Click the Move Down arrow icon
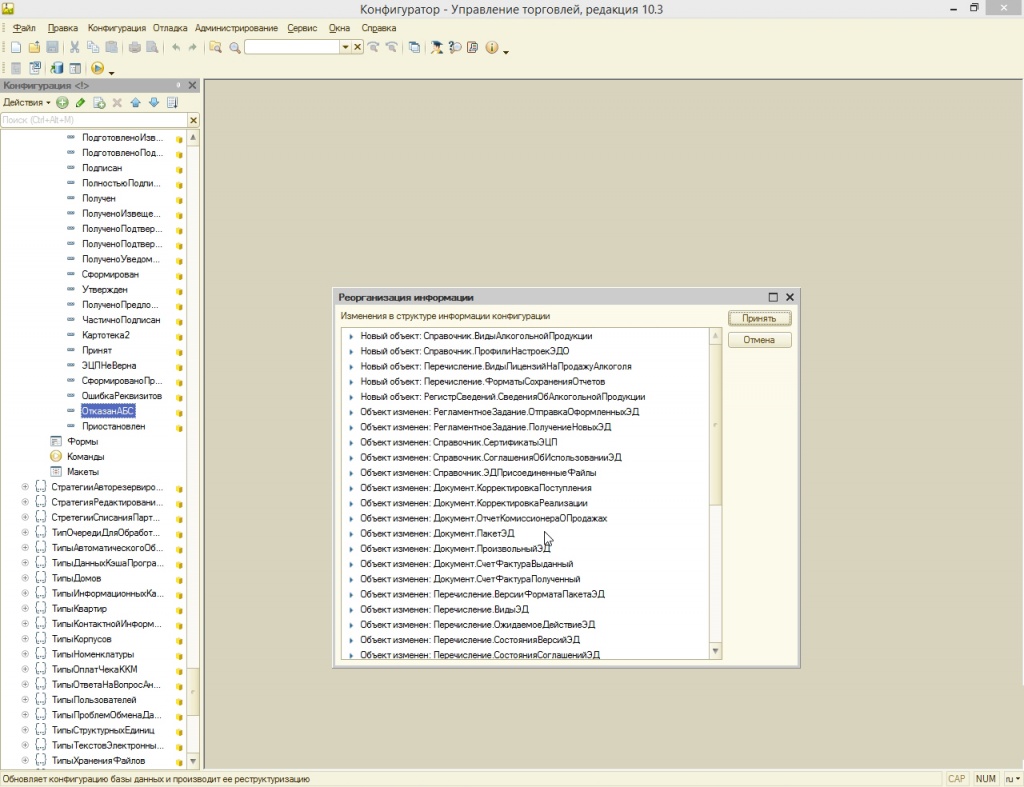The width and height of the screenshot is (1024, 787). point(153,103)
